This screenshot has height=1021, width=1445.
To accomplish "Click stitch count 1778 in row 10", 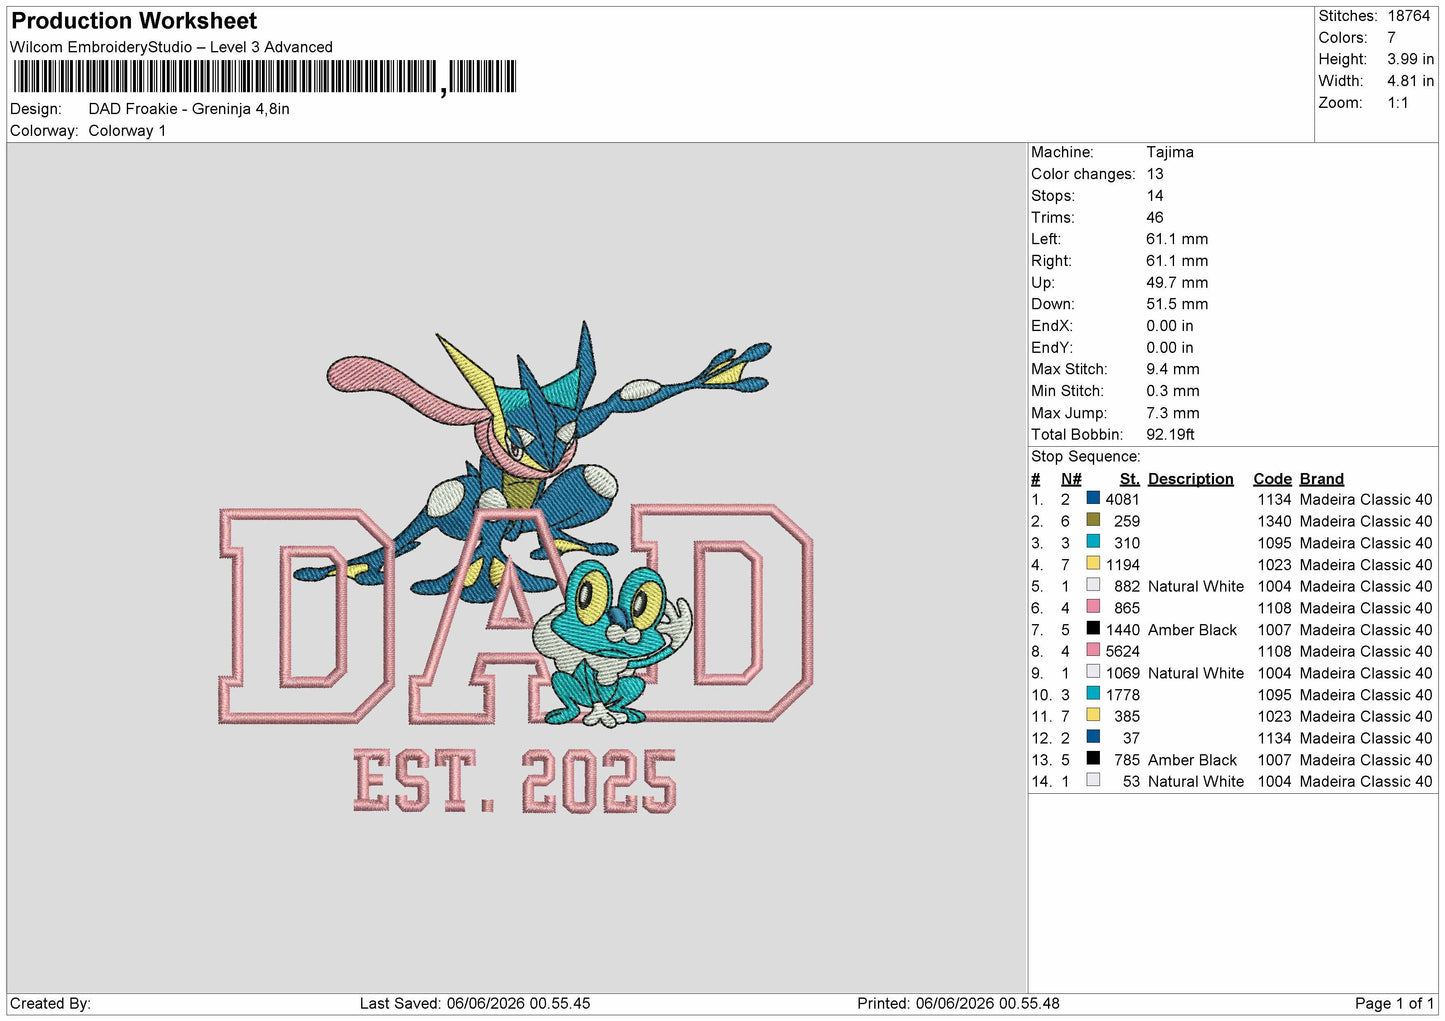I will (x=1122, y=695).
